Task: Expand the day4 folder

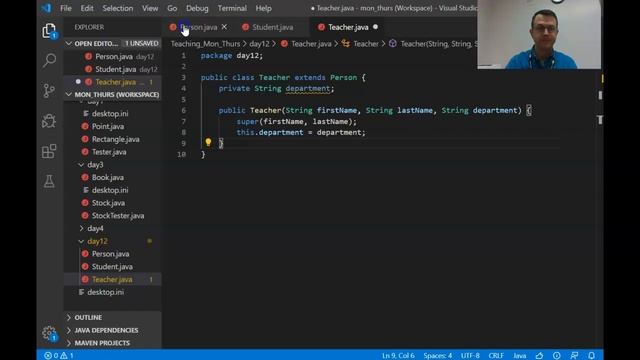Action: [95, 228]
